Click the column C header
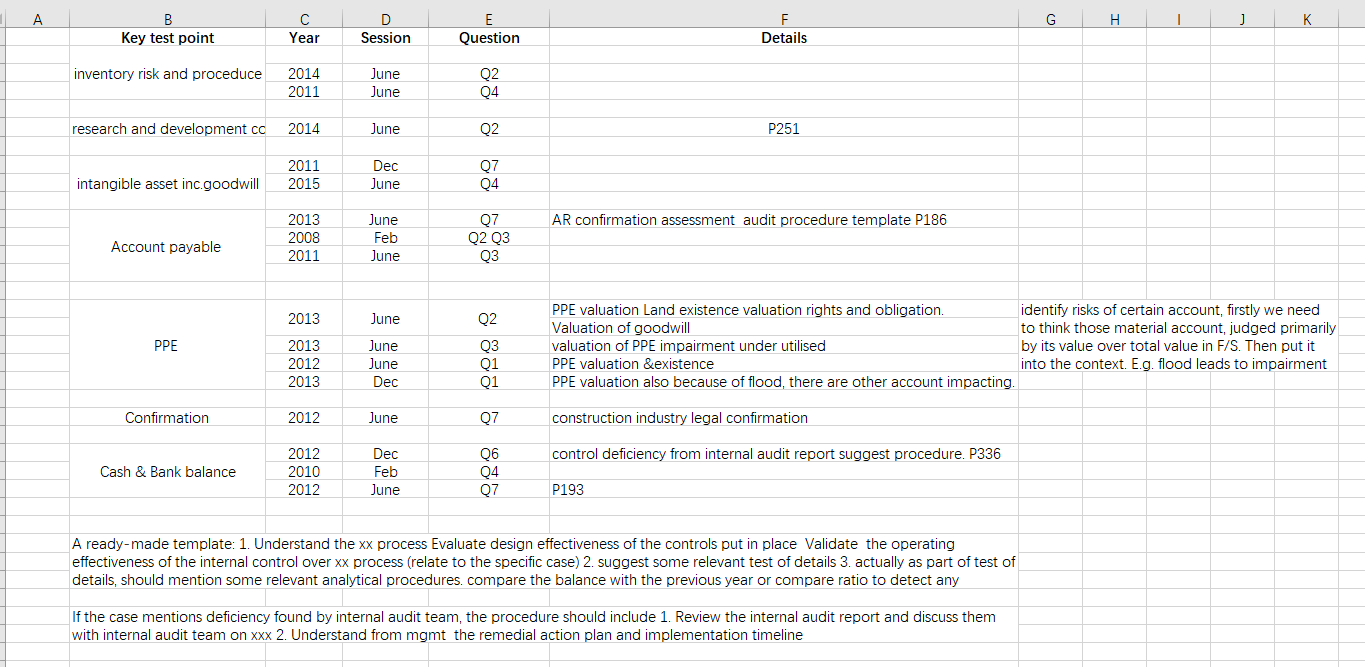This screenshot has width=1365, height=667. click(x=304, y=18)
